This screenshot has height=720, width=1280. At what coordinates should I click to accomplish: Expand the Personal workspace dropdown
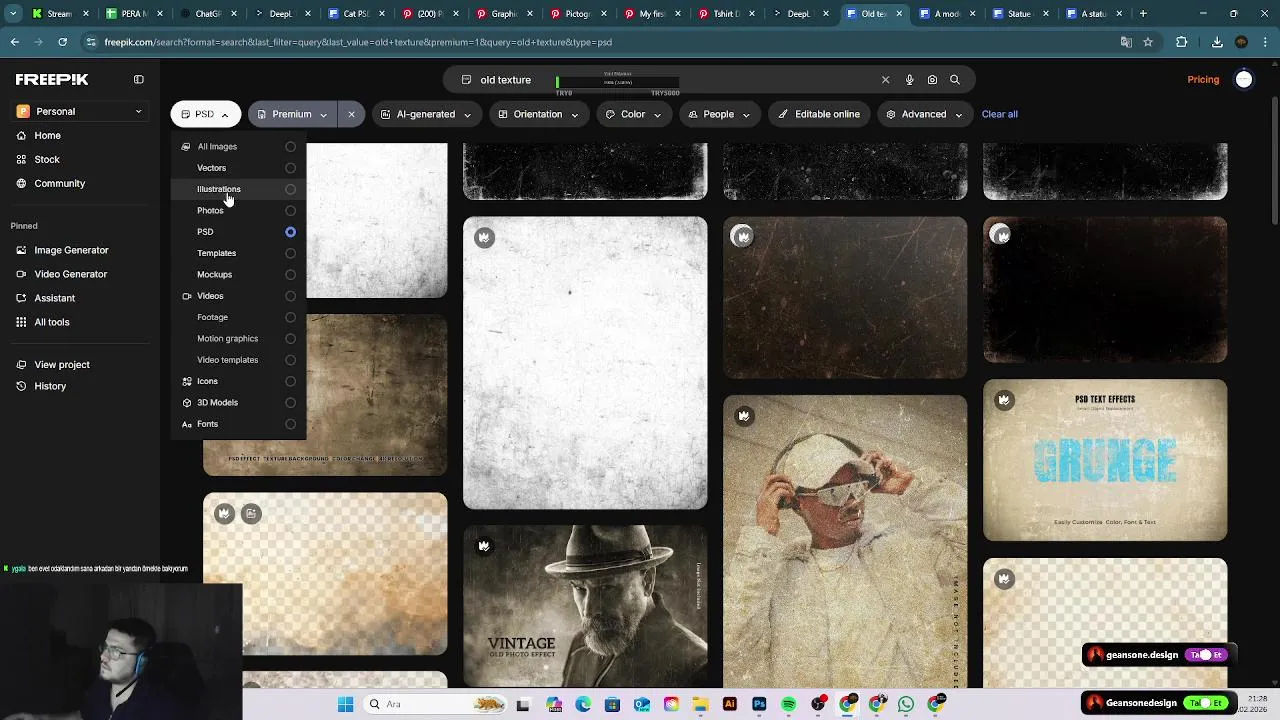coord(80,111)
